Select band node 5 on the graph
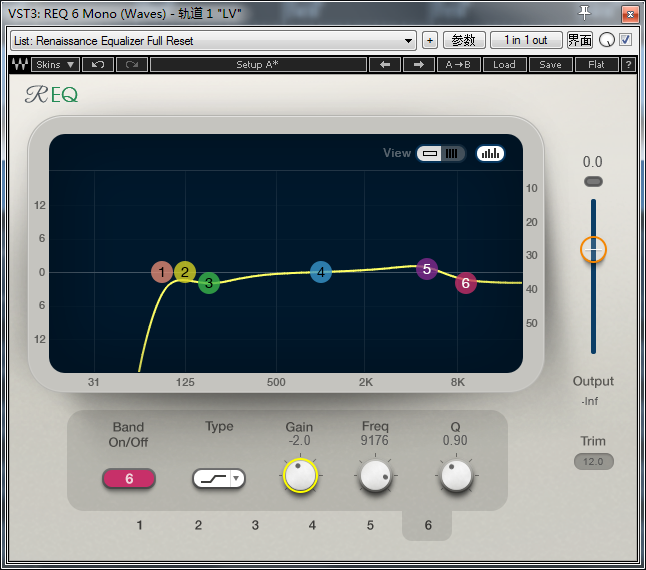Image resolution: width=646 pixels, height=570 pixels. click(427, 269)
